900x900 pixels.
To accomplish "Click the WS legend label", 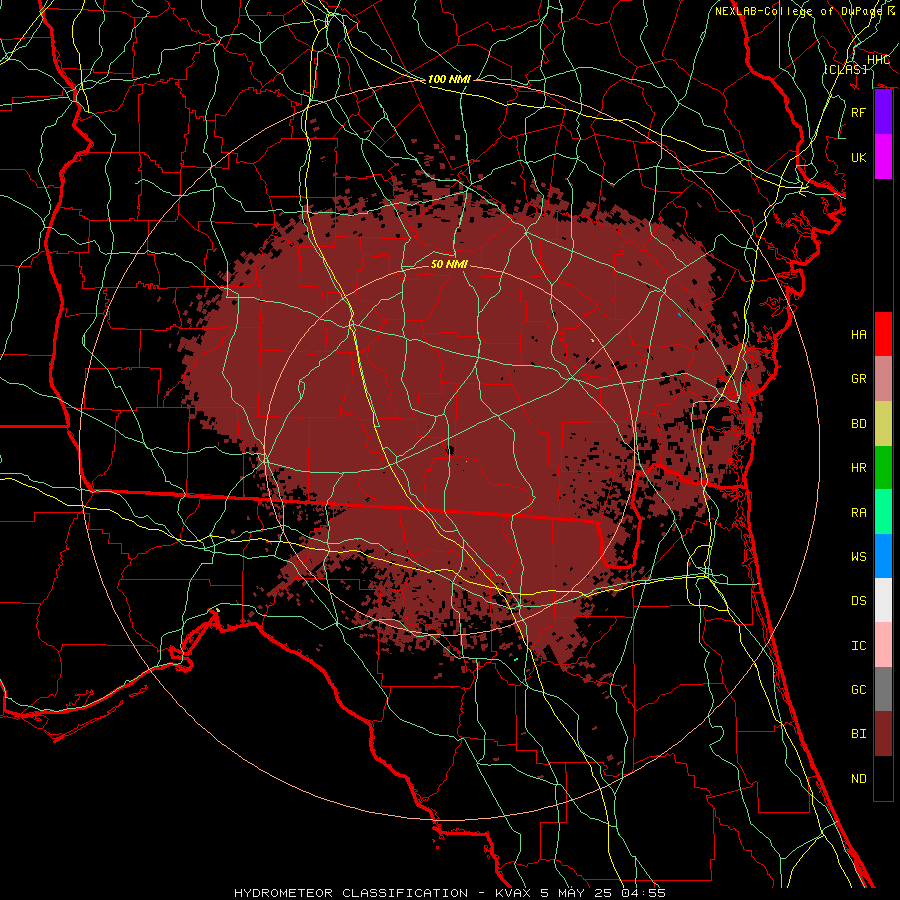I will pos(859,556).
